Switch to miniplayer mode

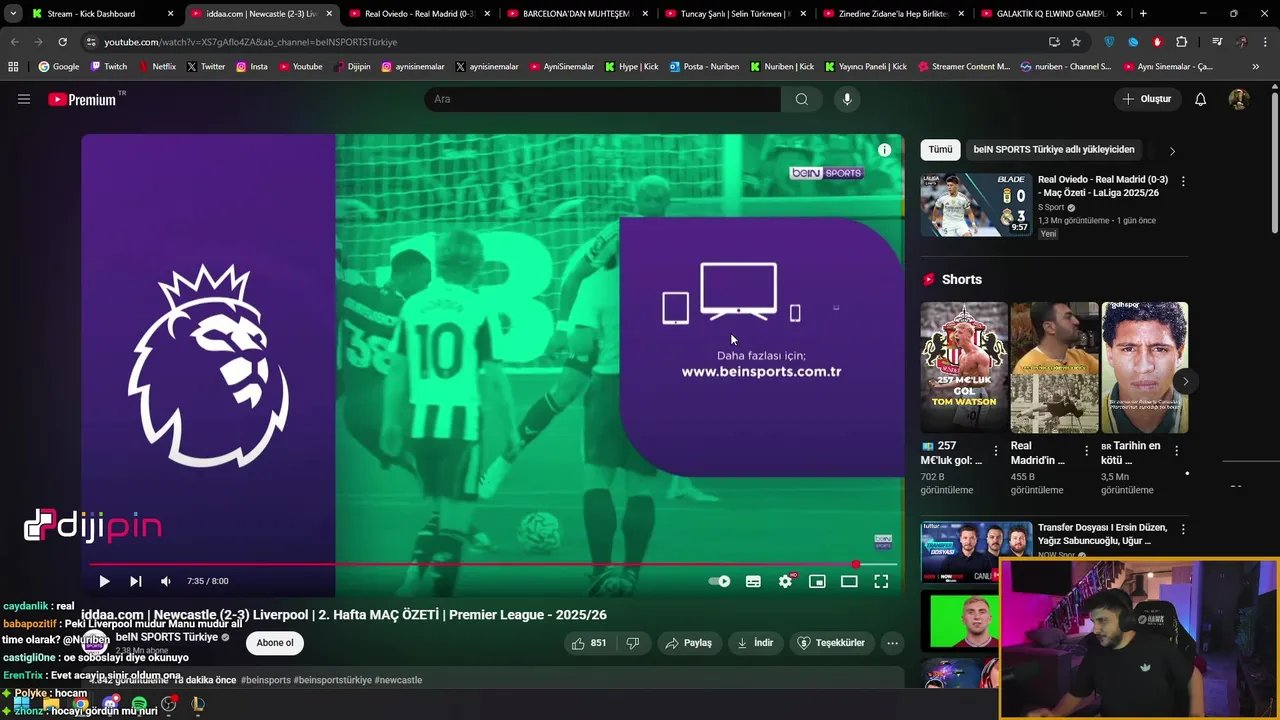coord(817,581)
